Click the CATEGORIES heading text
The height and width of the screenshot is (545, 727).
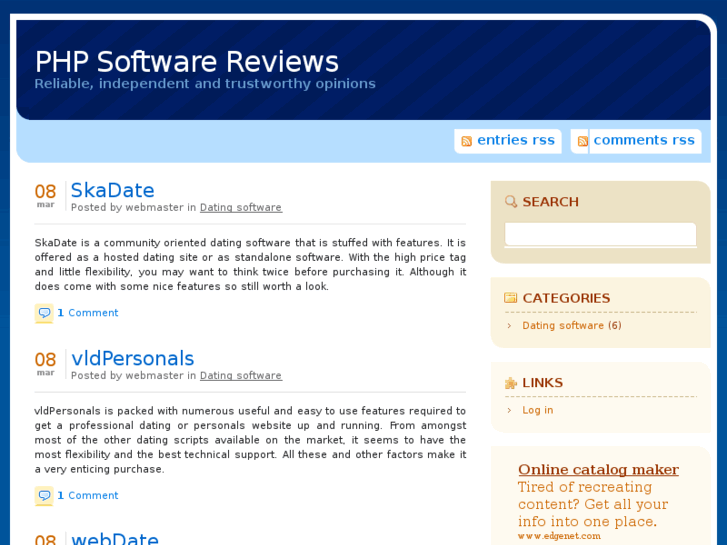click(566, 298)
